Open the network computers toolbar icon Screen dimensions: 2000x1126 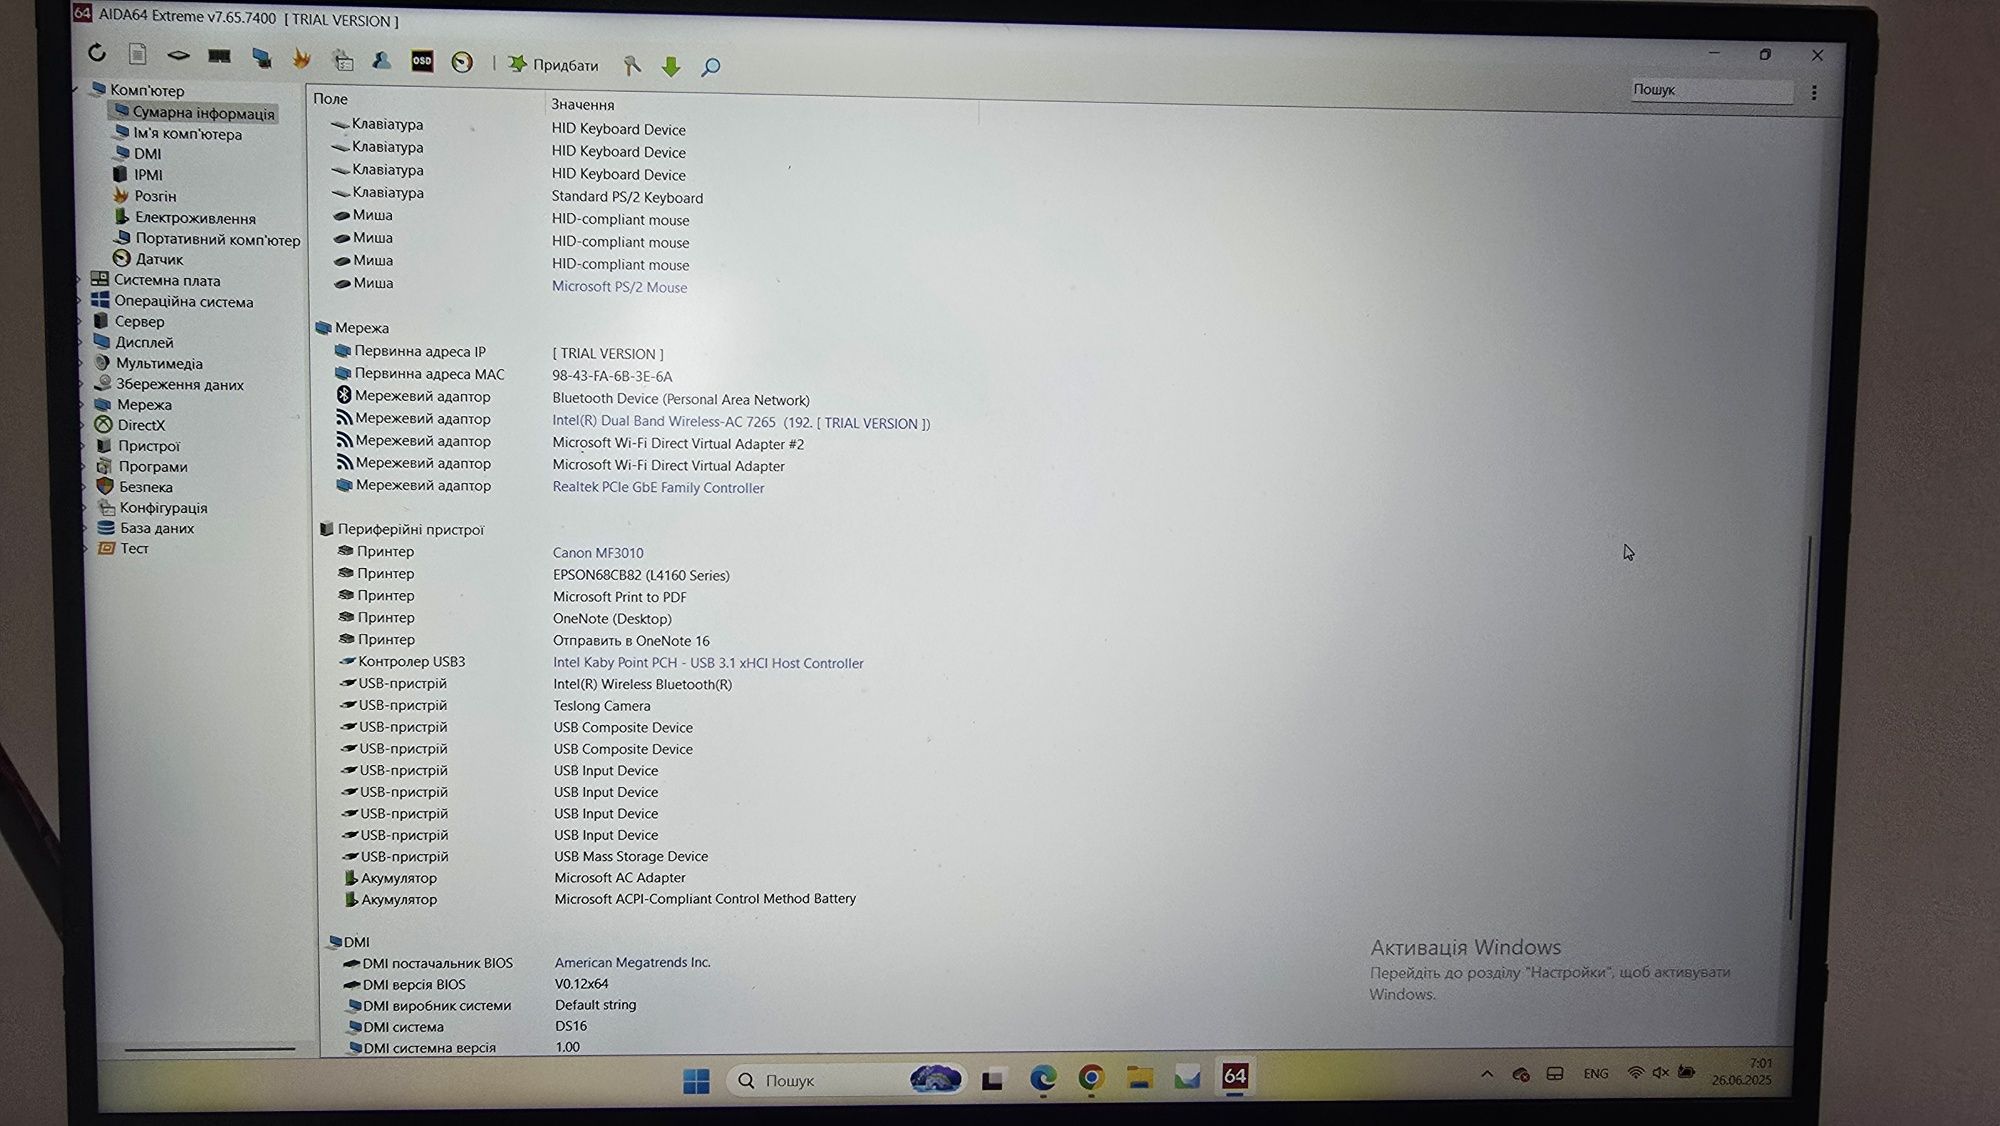point(261,57)
